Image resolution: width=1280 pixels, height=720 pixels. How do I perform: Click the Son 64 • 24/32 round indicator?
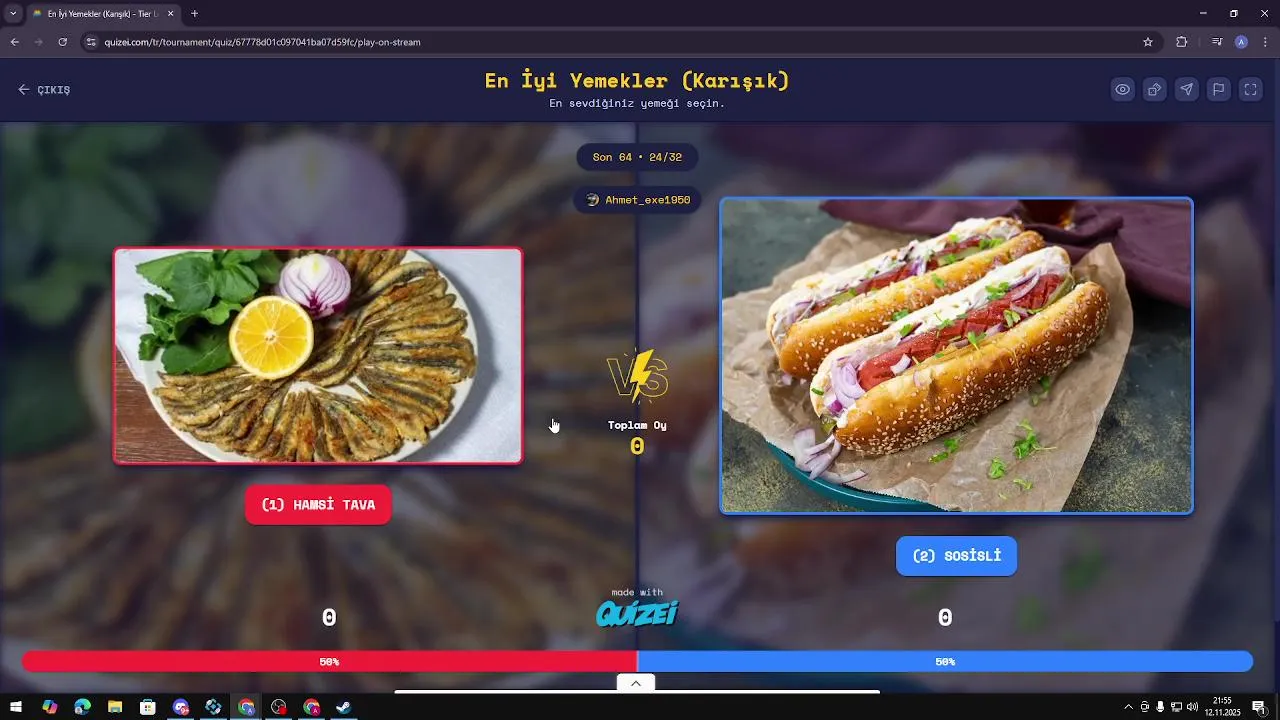coord(637,157)
